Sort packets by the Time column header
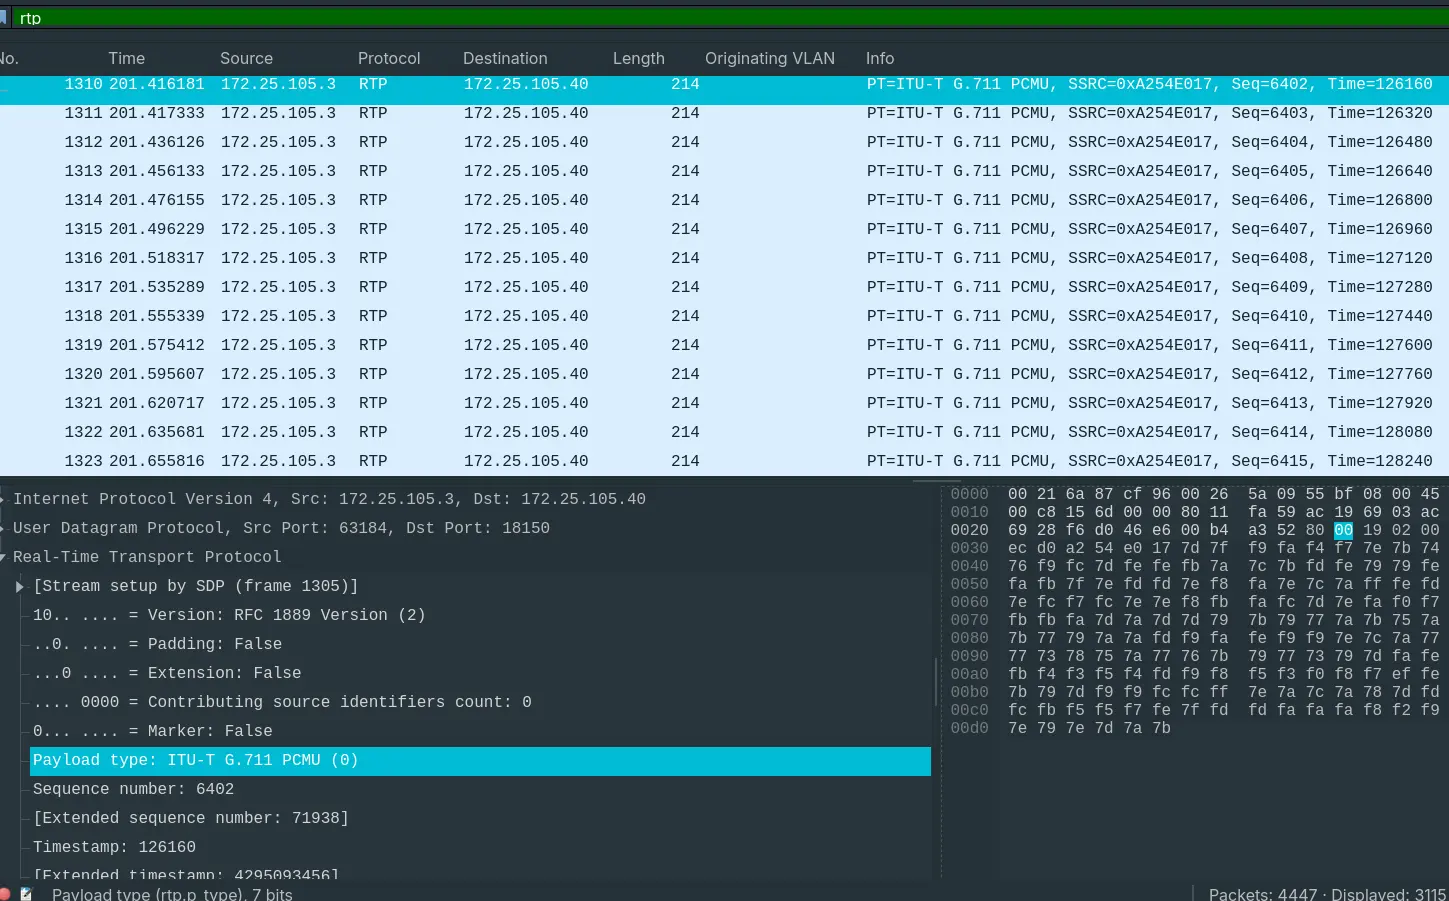This screenshot has width=1449, height=901. [x=127, y=58]
